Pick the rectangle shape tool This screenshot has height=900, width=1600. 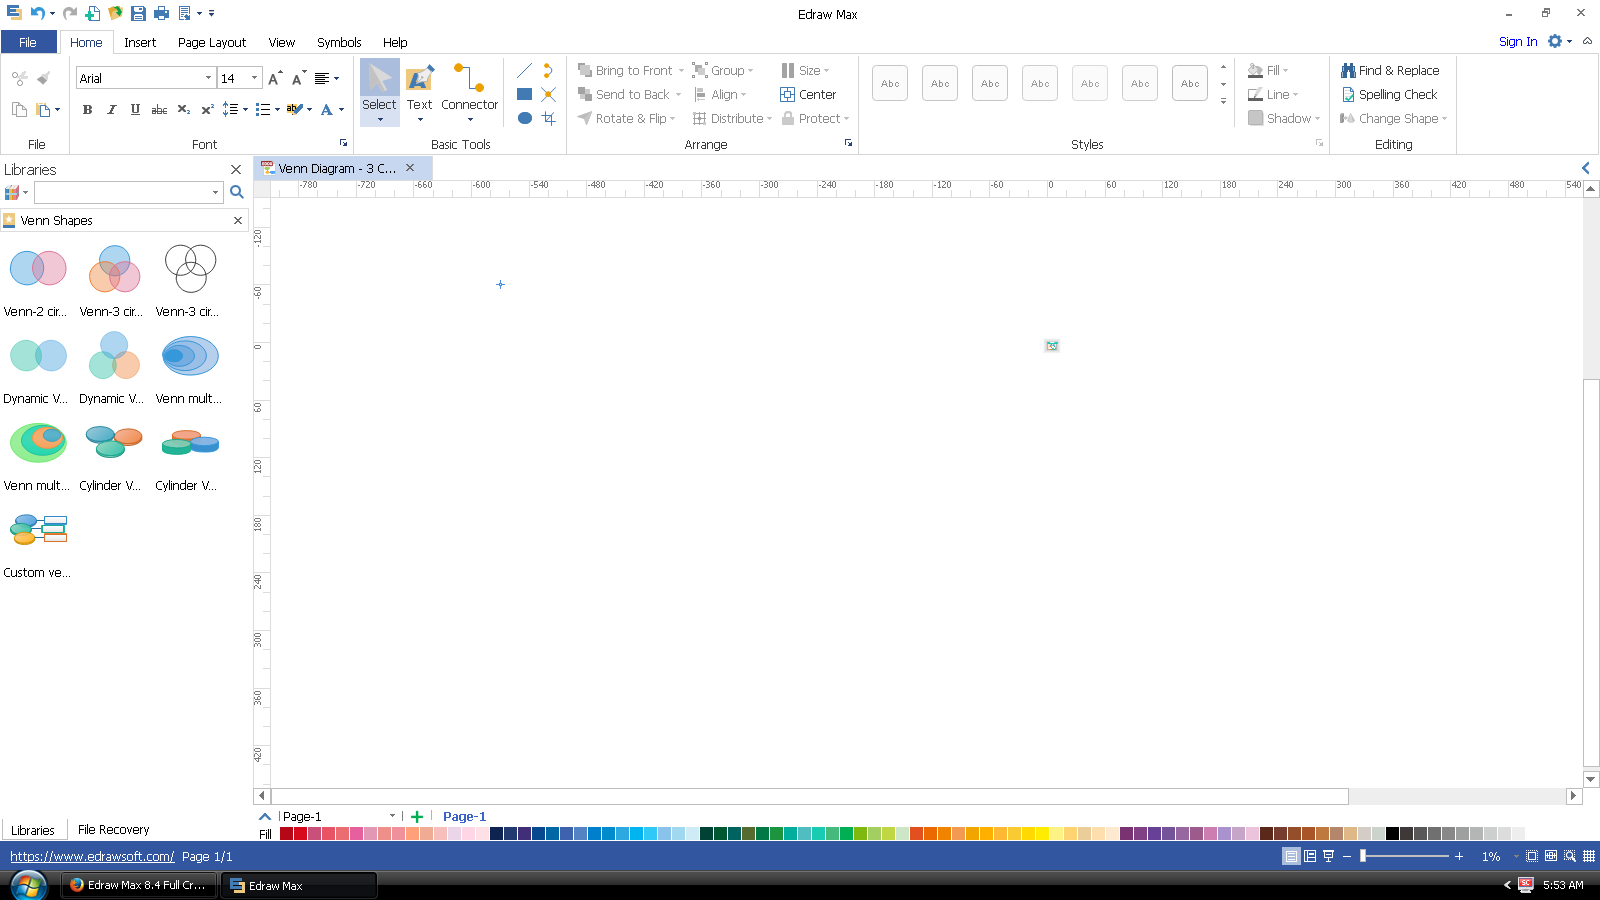click(524, 94)
